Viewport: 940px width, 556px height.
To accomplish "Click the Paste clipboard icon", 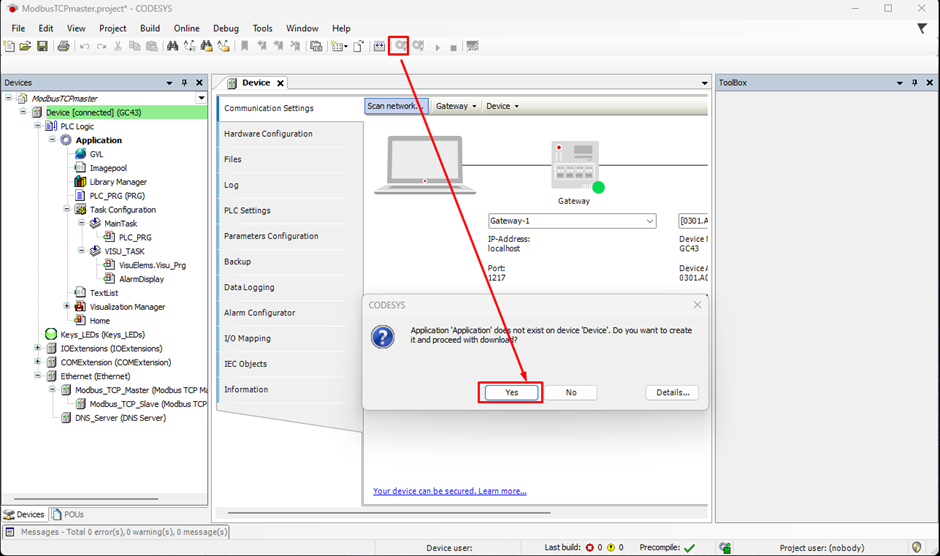I will pos(152,46).
